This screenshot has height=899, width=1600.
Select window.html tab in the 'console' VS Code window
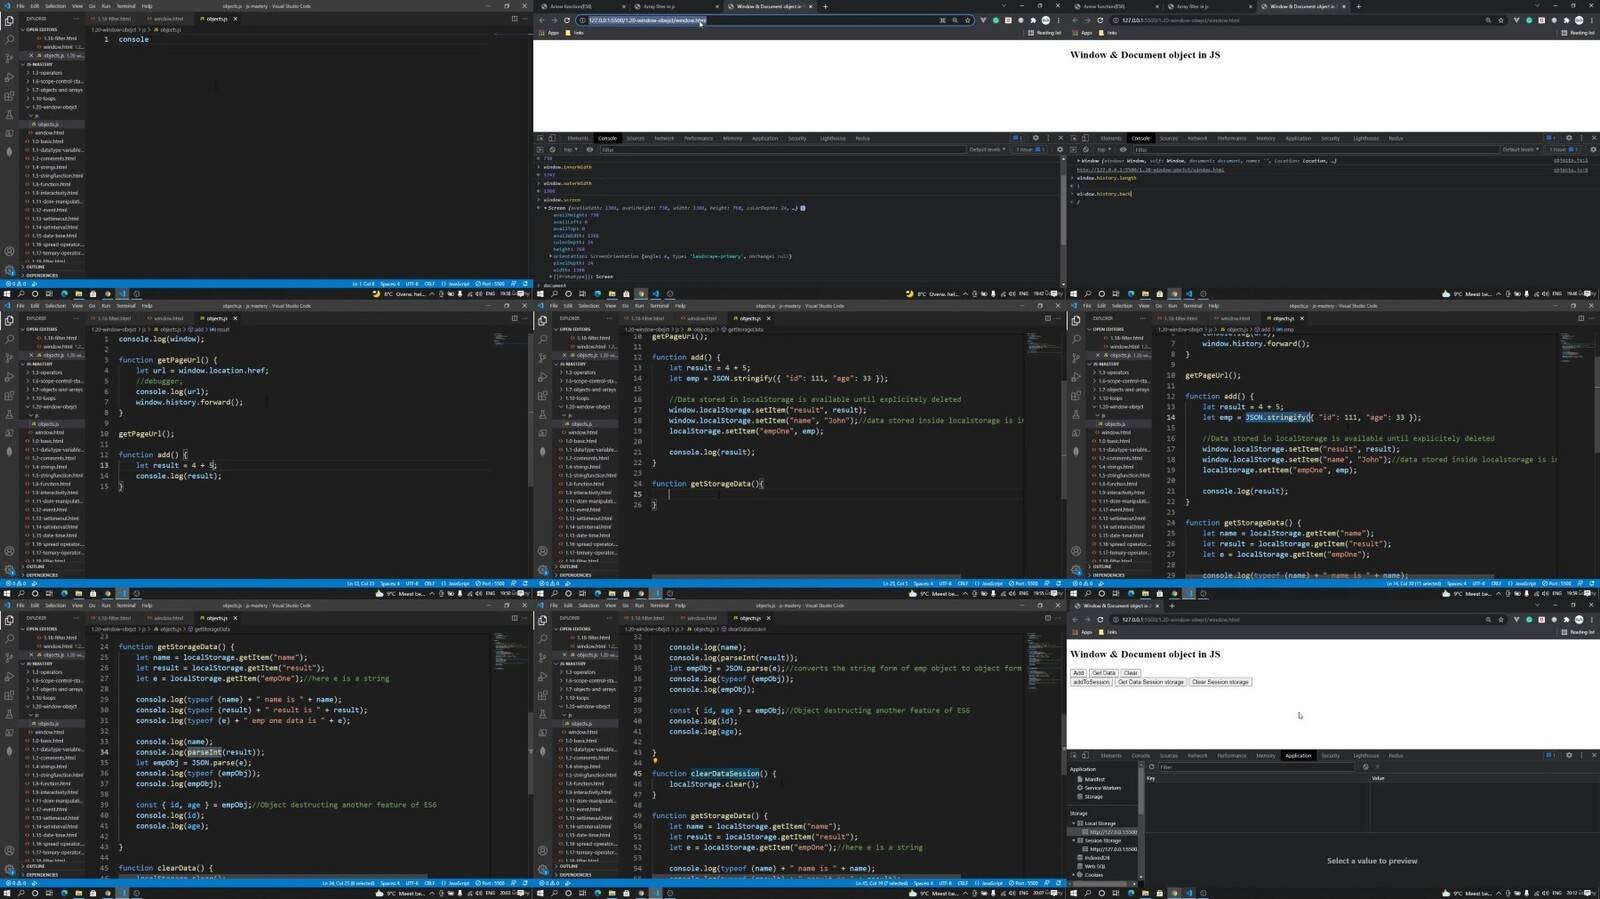(x=166, y=19)
